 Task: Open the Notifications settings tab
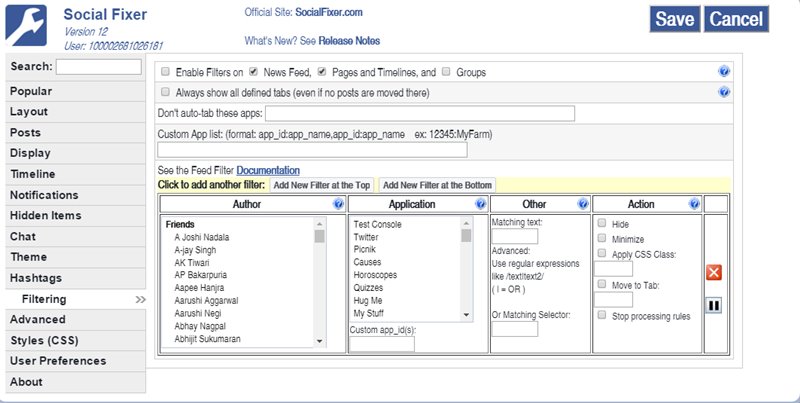coord(75,195)
